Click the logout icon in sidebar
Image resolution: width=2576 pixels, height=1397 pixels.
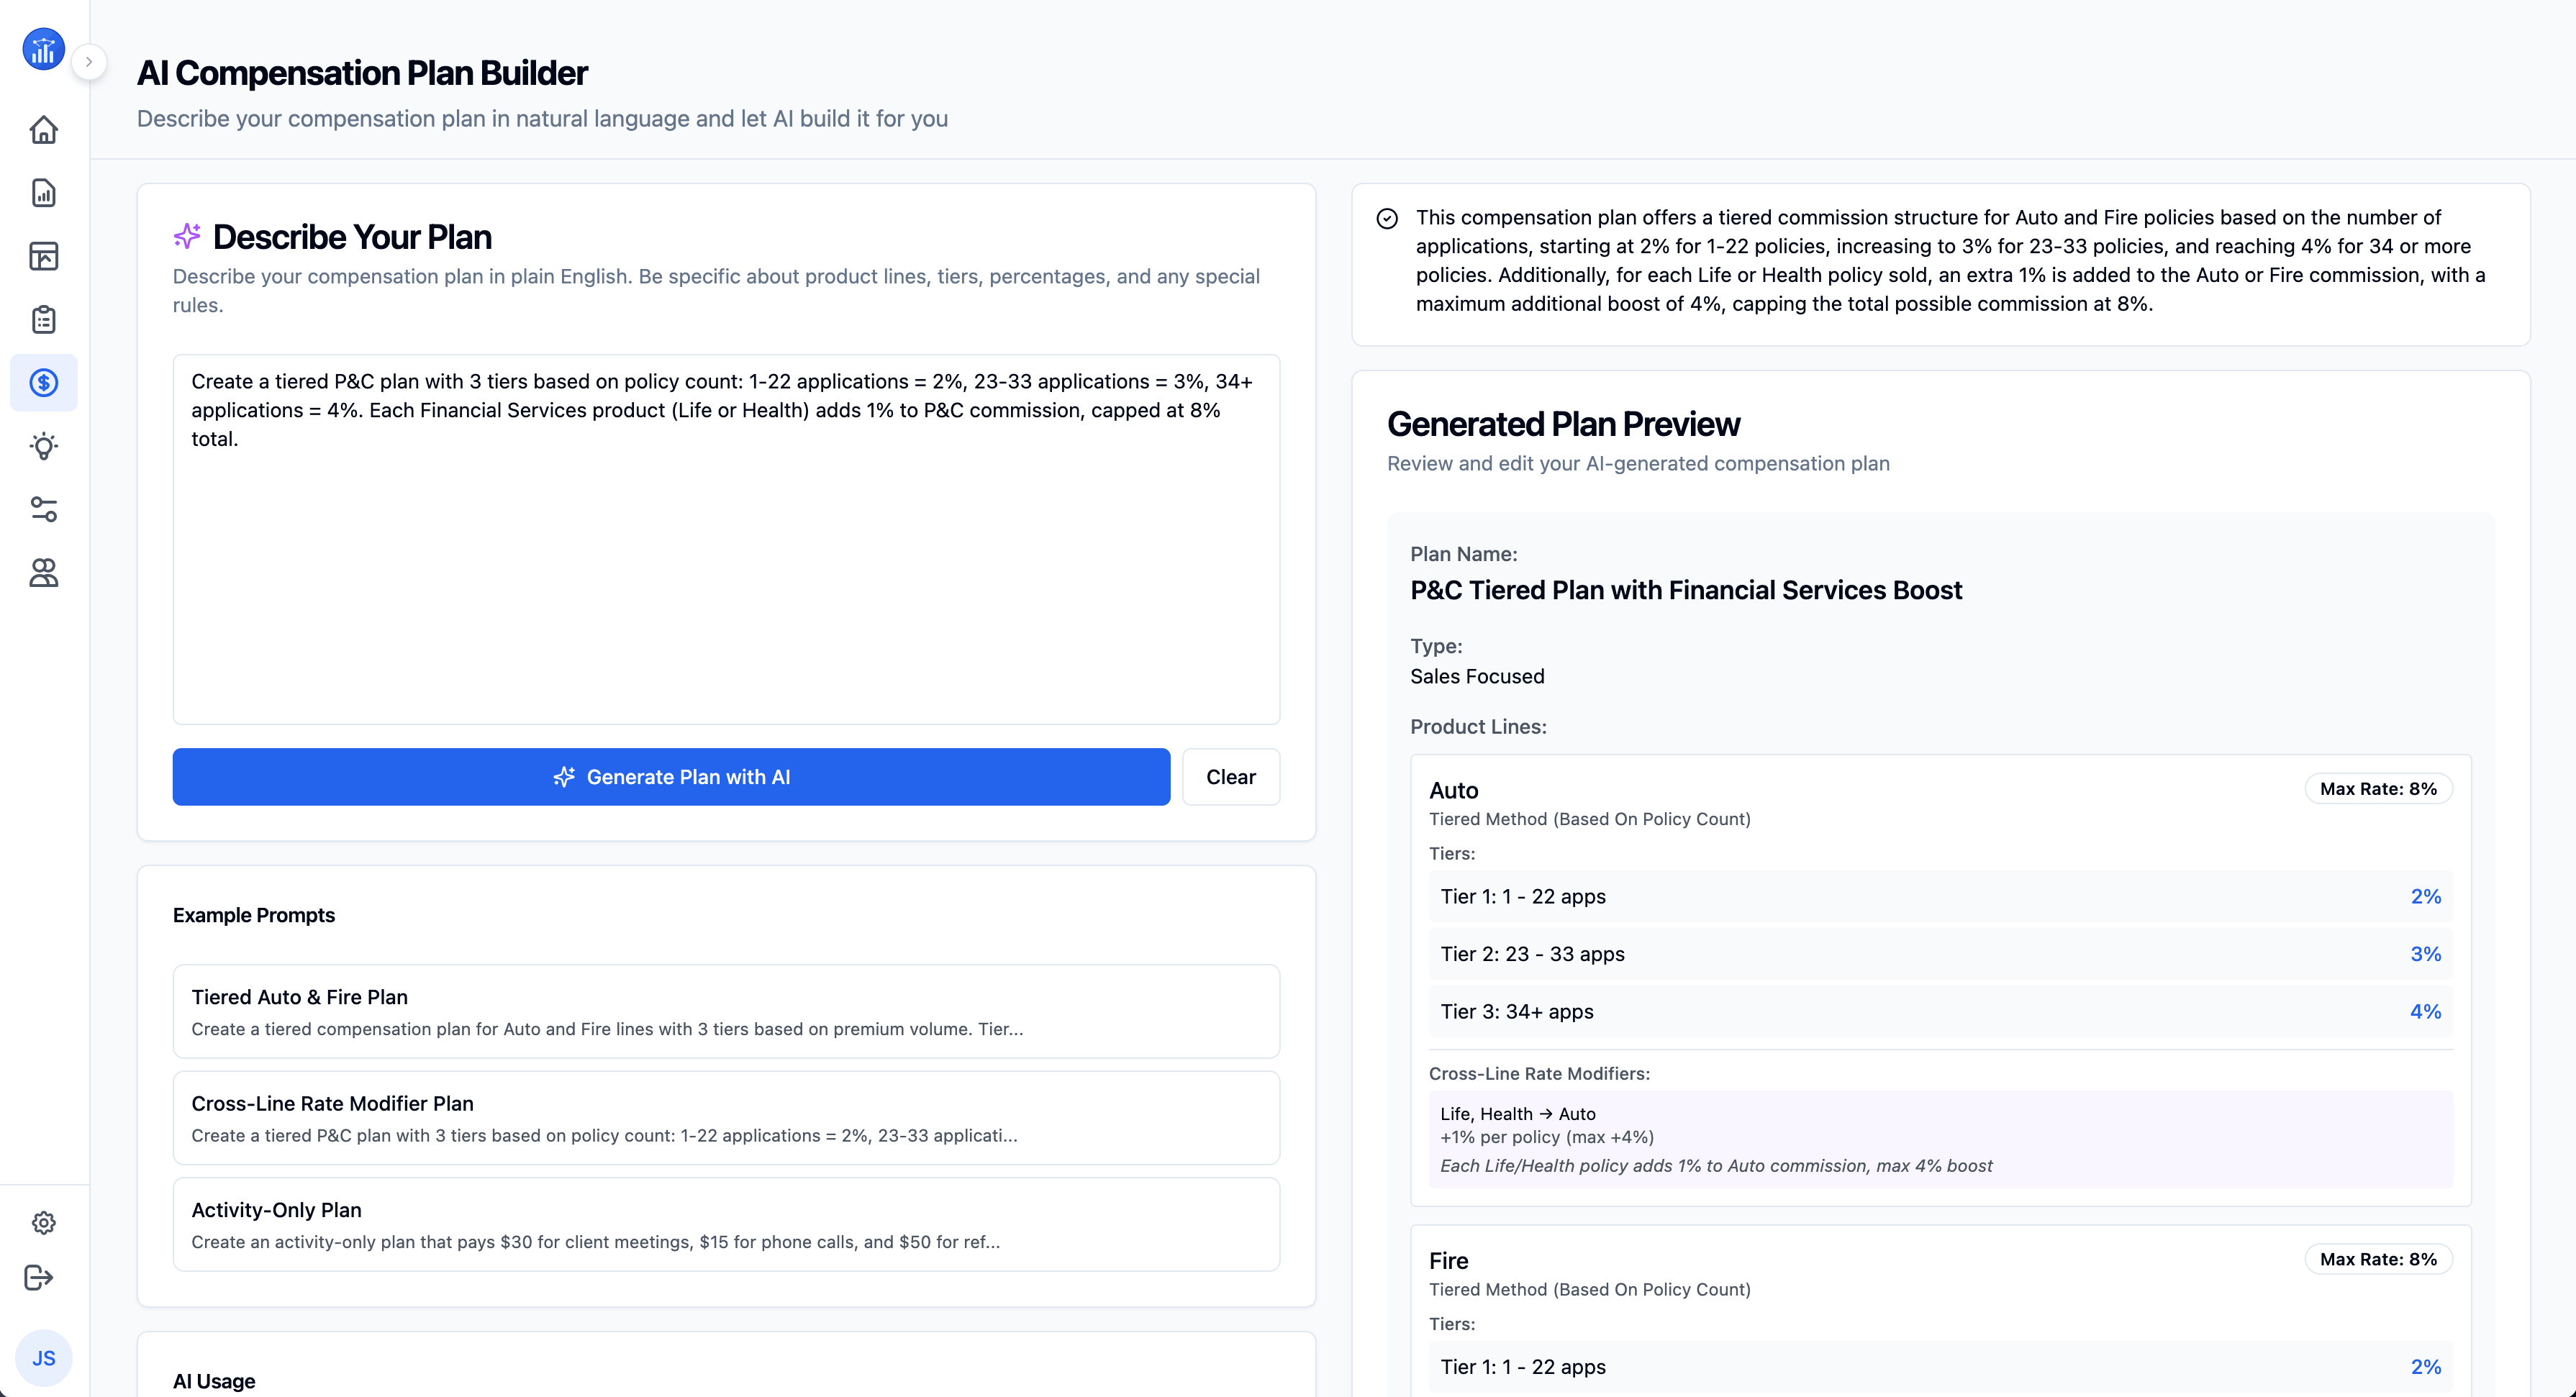38,1277
